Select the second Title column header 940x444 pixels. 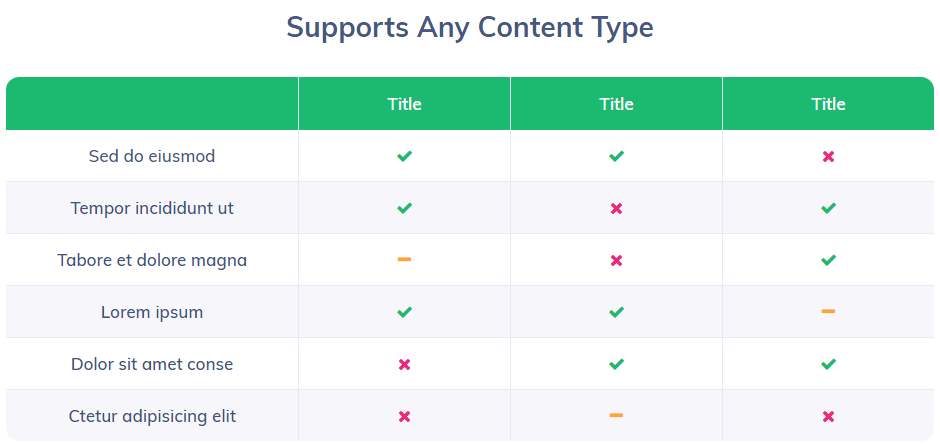pyautogui.click(x=616, y=104)
